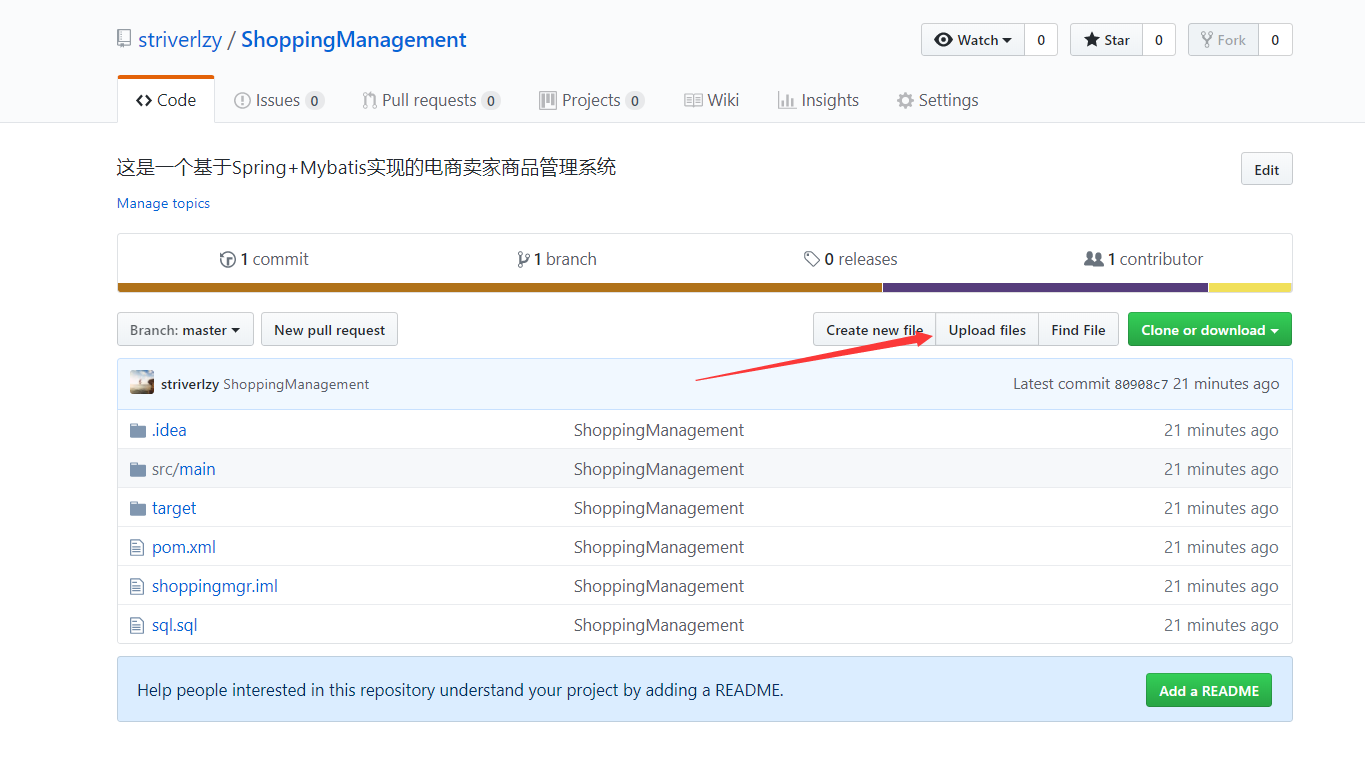Click the .idea folder icon

tap(138, 430)
